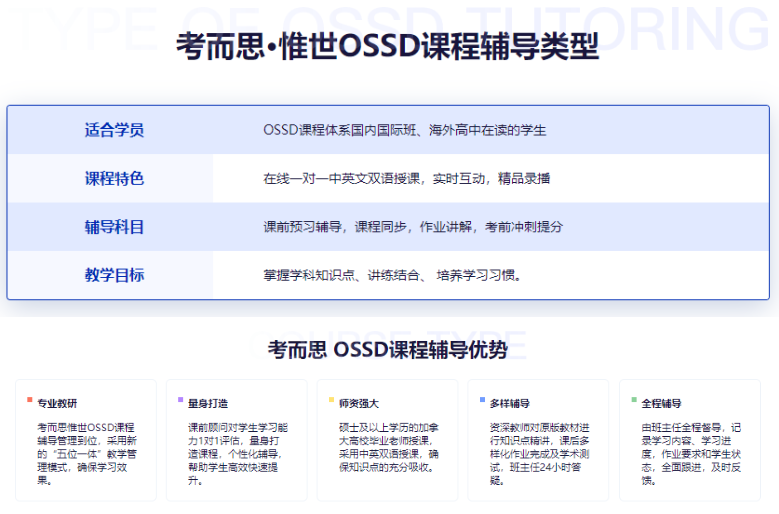Open the 师资强大 card title
This screenshot has height=514, width=779.
coord(359,403)
